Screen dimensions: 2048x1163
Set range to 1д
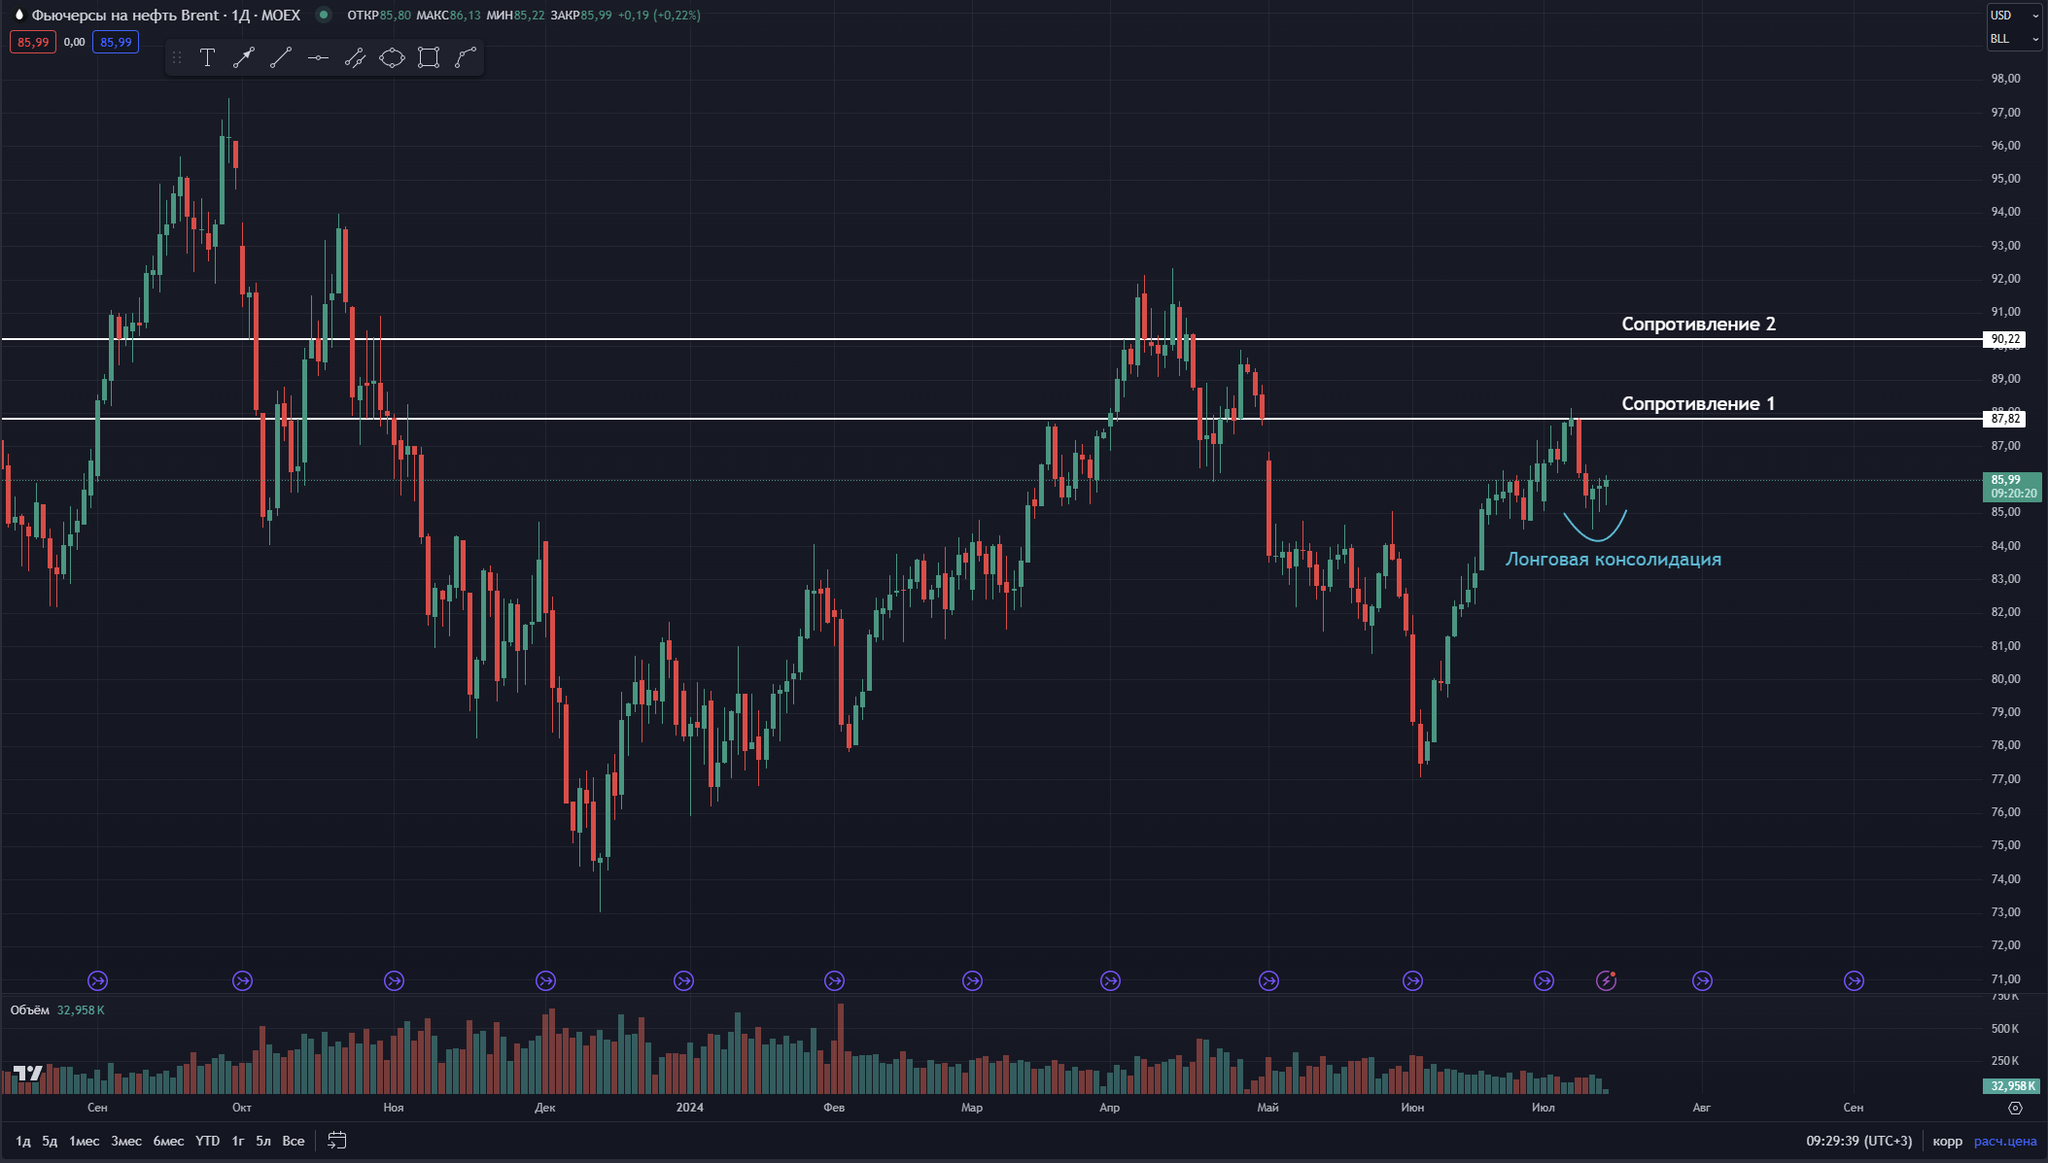(23, 1141)
